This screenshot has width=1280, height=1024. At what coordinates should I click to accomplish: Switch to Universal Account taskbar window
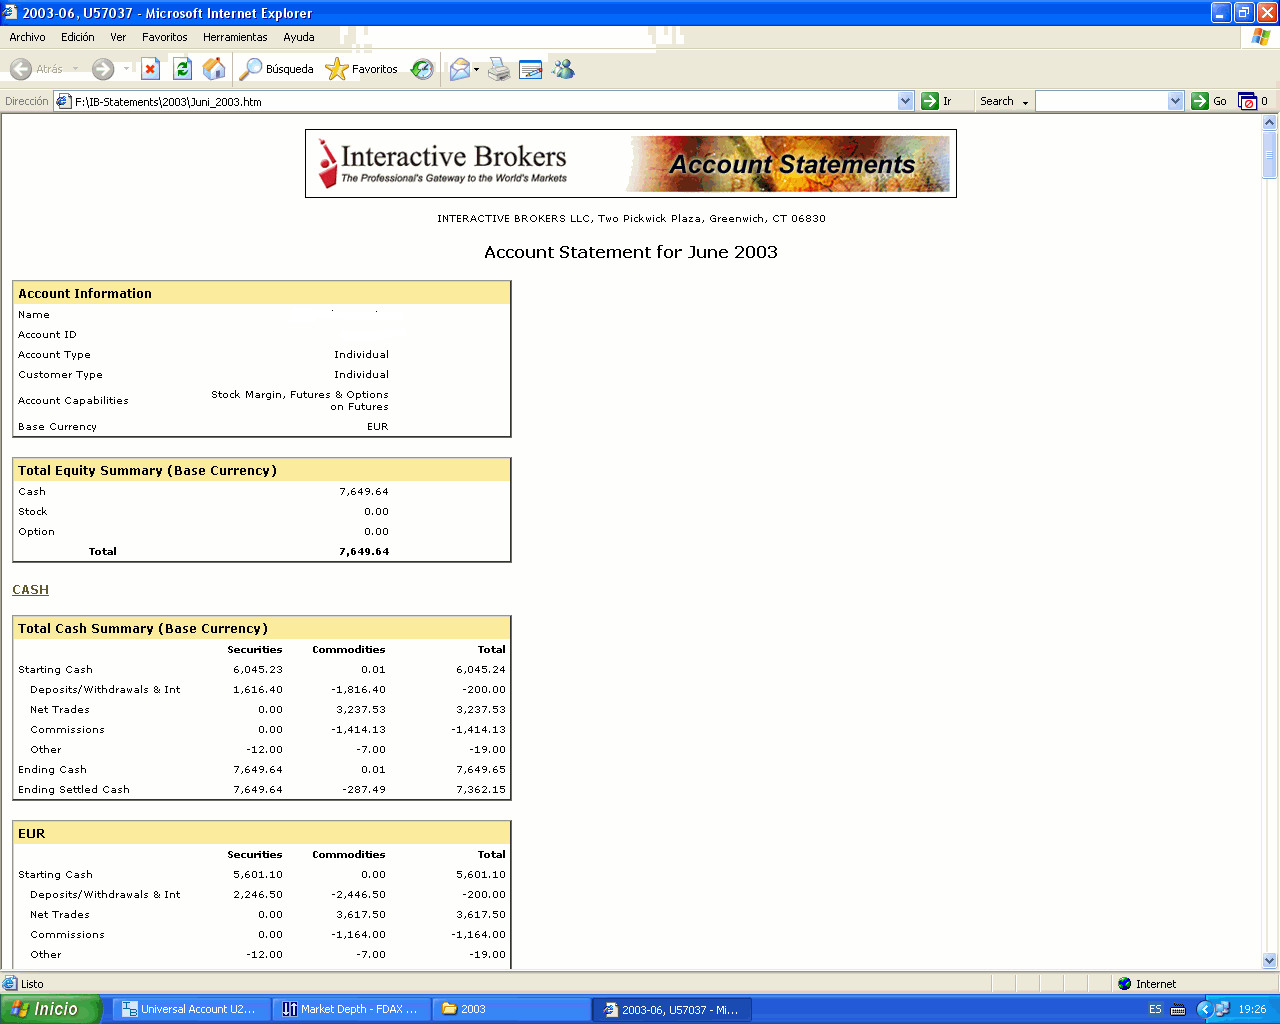(x=190, y=1009)
